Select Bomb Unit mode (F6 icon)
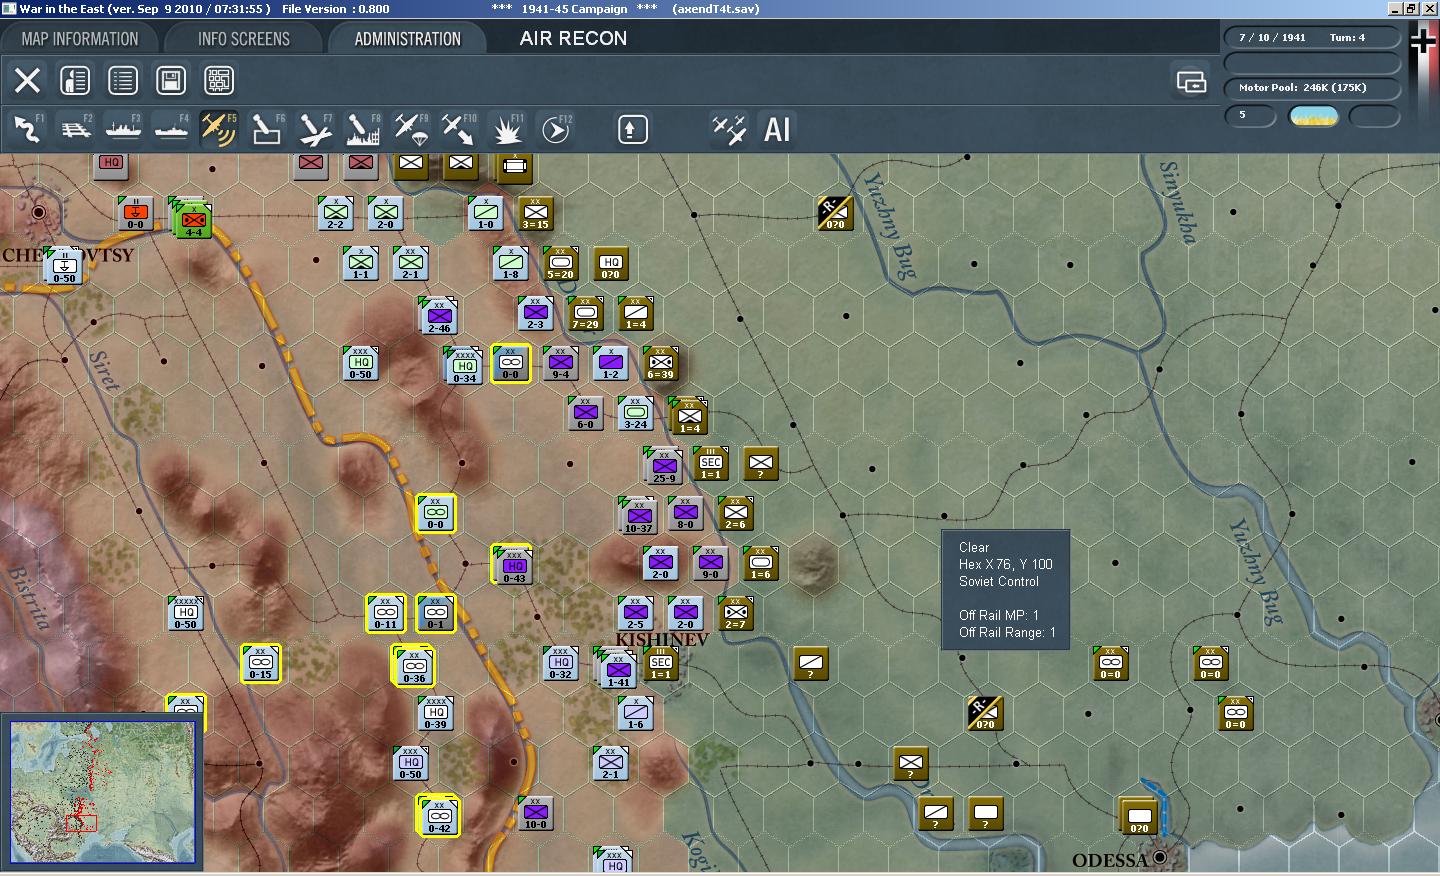 point(267,129)
